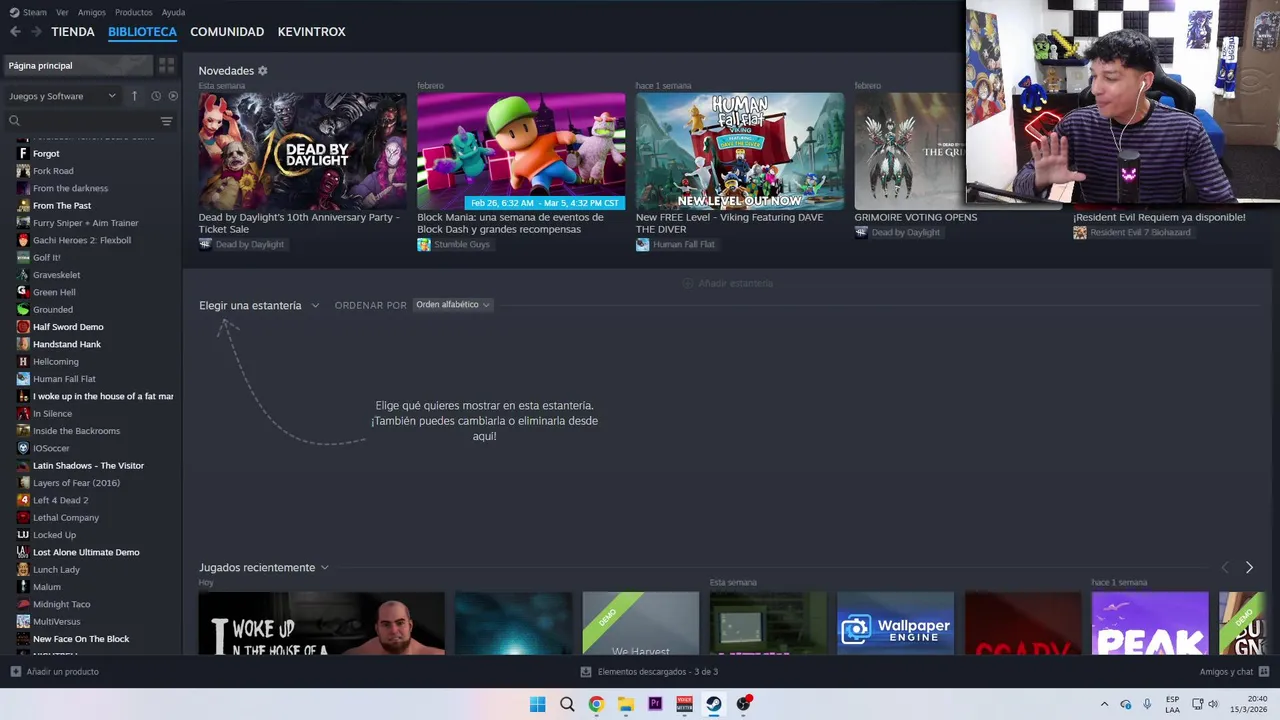Go forward with the right arrow
This screenshot has width=1280, height=720.
(36, 32)
